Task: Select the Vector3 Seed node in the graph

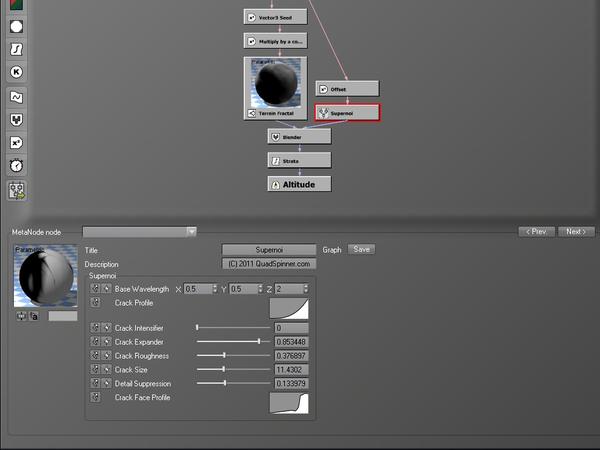Action: tap(276, 17)
